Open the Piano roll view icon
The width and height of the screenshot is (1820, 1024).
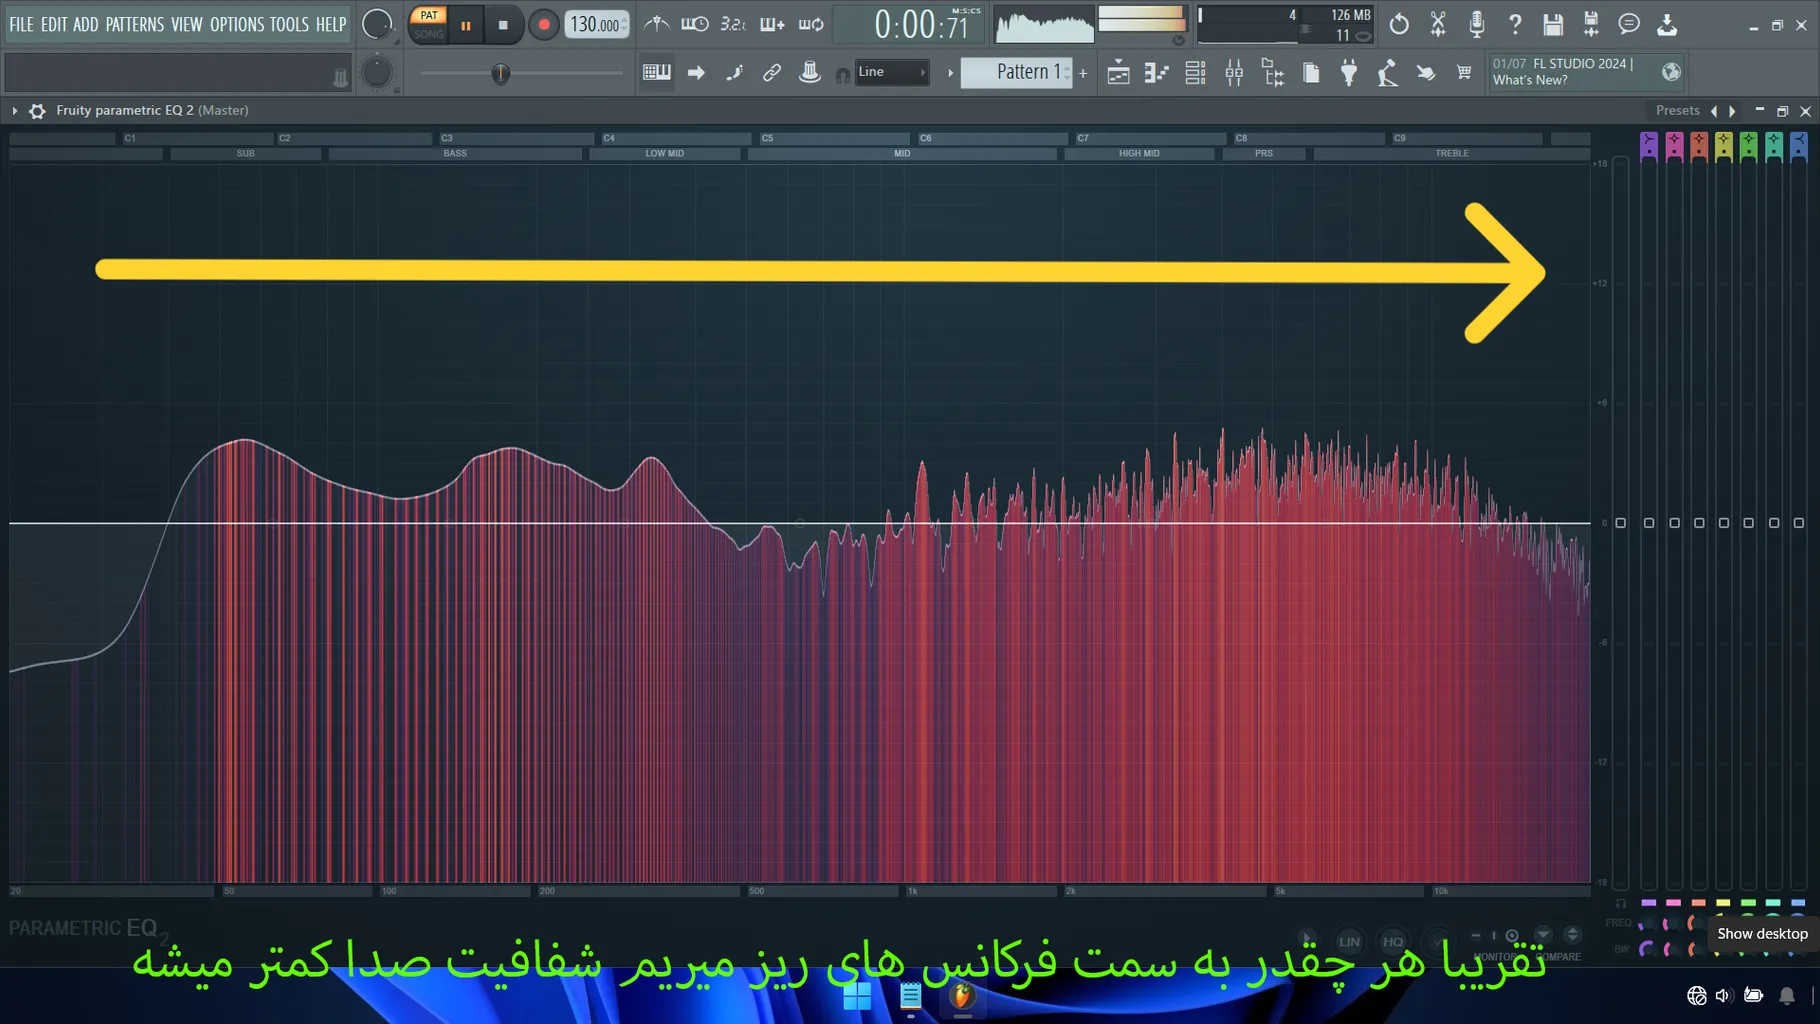(1157, 72)
